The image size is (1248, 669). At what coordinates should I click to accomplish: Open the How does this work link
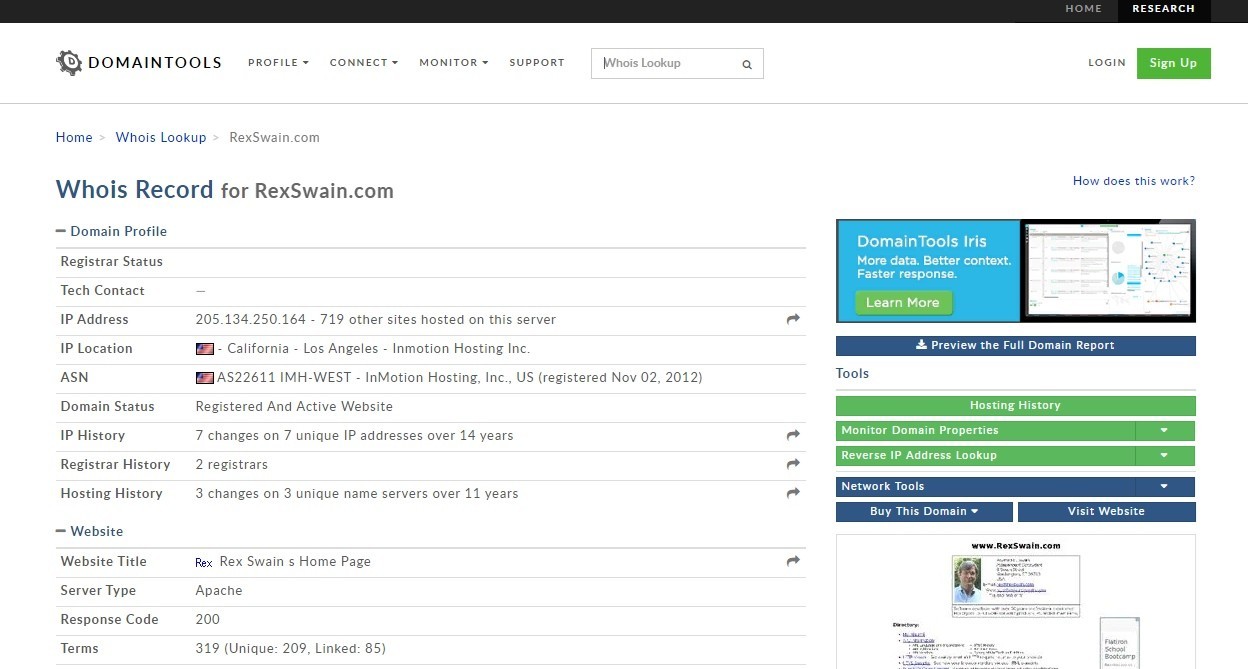point(1134,181)
